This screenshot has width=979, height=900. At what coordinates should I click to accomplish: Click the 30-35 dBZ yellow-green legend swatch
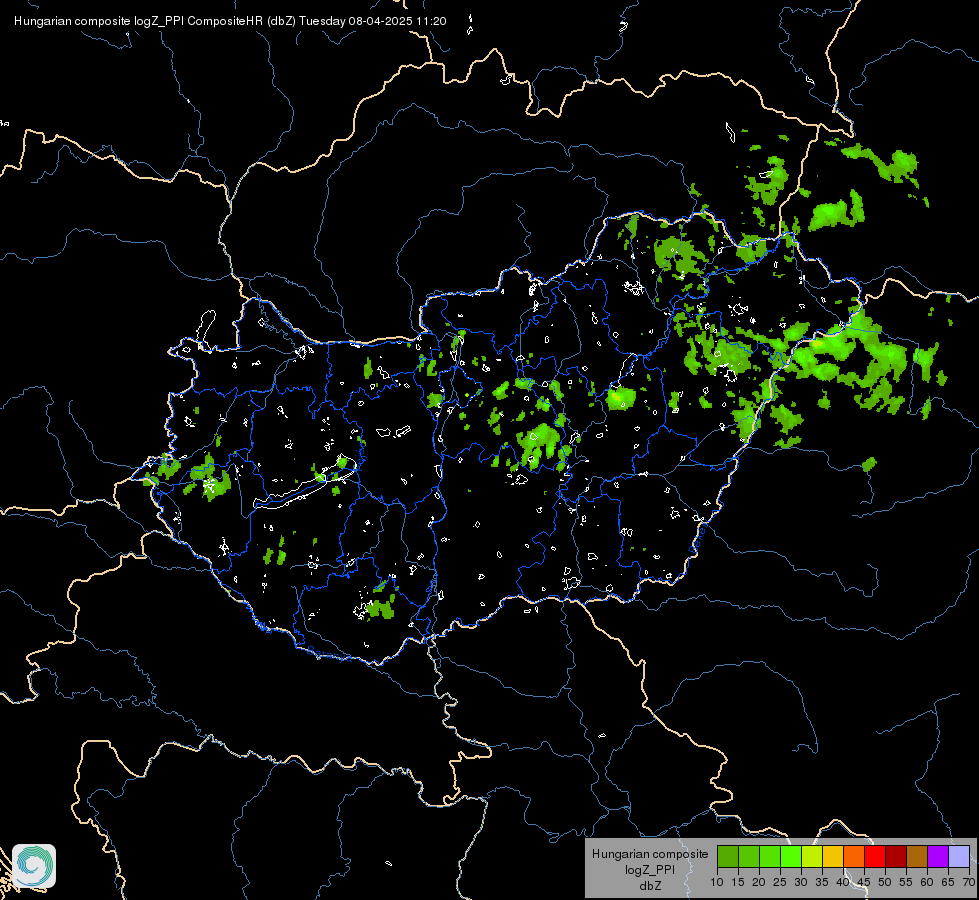(x=812, y=857)
